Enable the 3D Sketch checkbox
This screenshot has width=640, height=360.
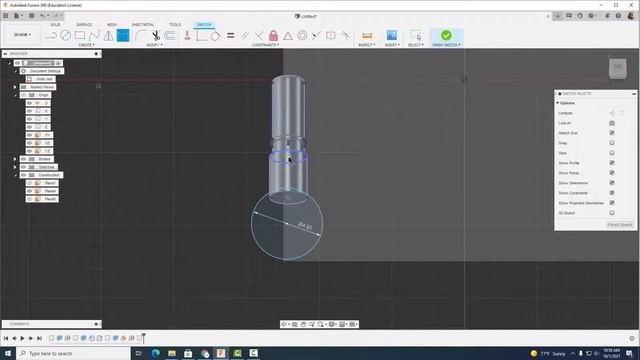pyautogui.click(x=612, y=213)
